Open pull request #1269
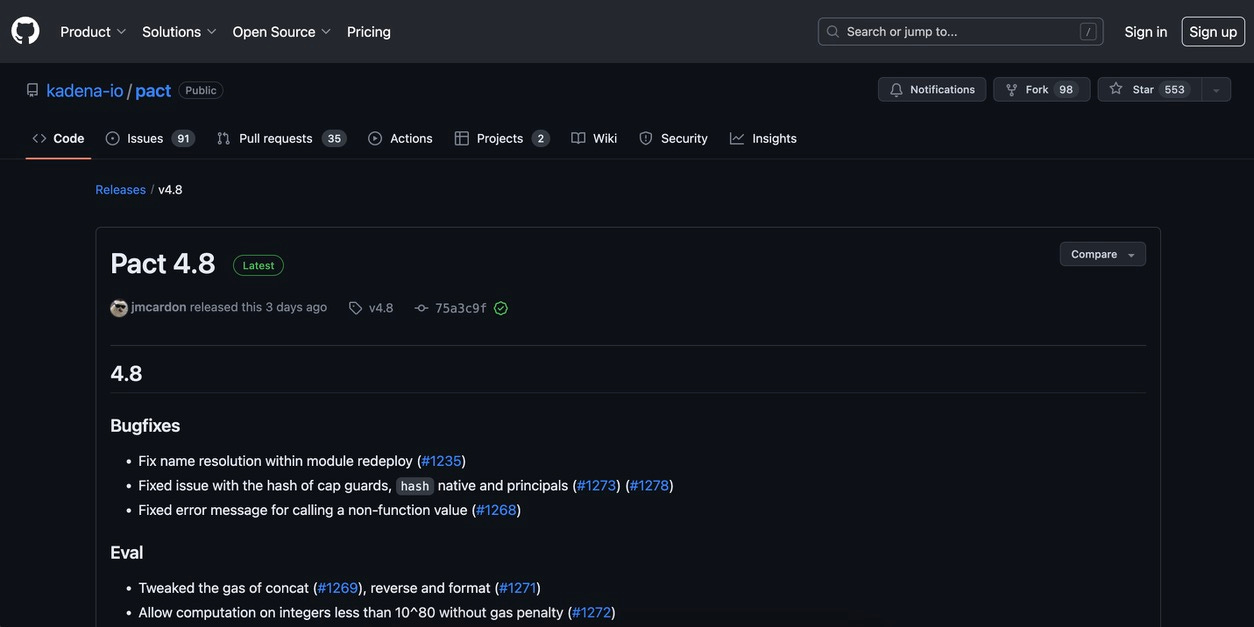This screenshot has width=1254, height=627. [x=338, y=588]
